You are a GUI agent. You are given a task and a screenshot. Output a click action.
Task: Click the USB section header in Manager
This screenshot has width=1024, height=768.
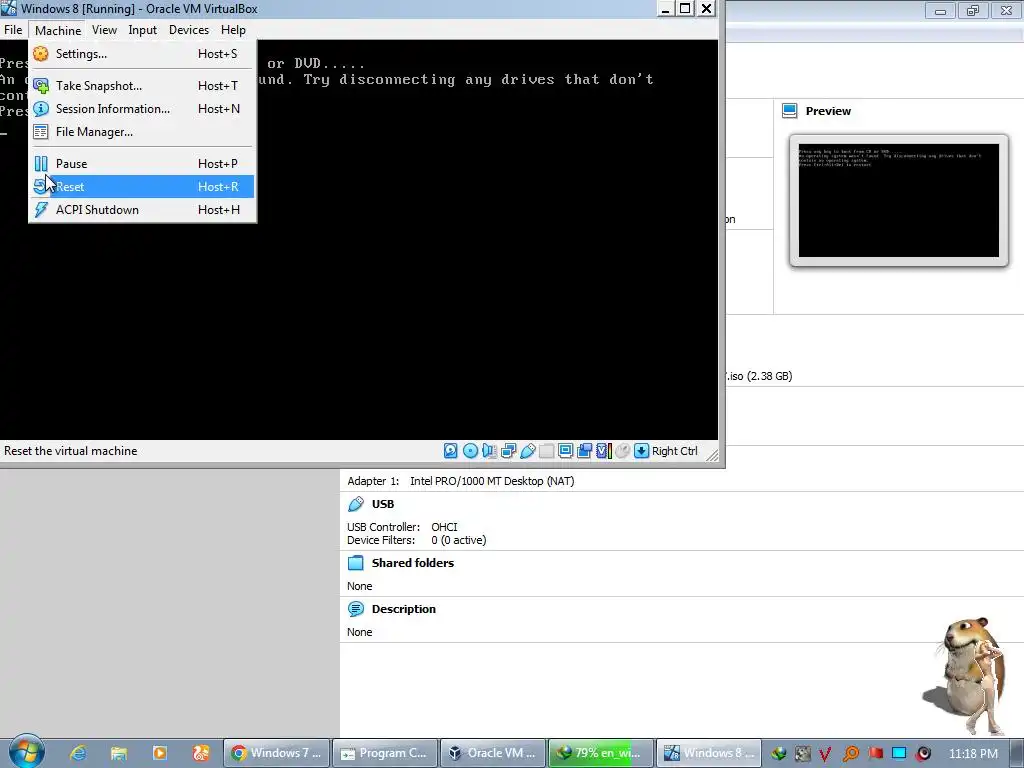coord(383,504)
